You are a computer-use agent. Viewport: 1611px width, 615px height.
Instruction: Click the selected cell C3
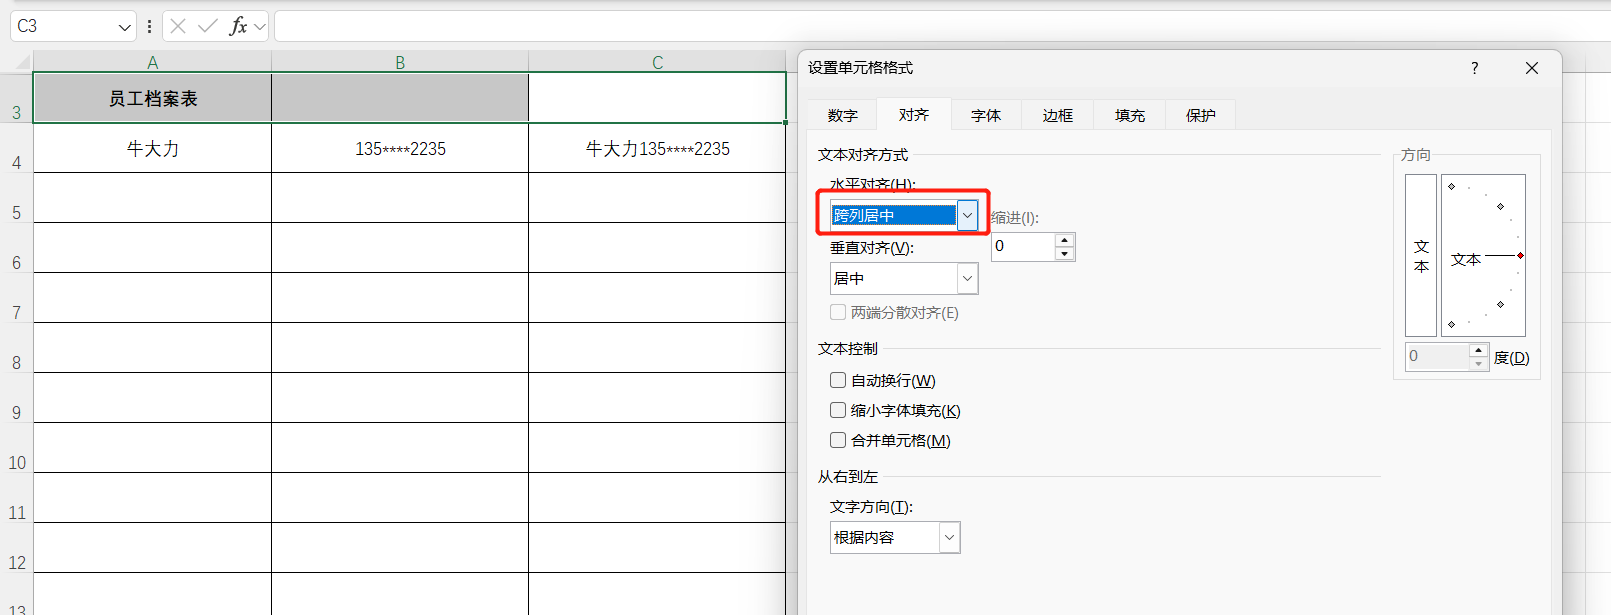pyautogui.click(x=657, y=98)
